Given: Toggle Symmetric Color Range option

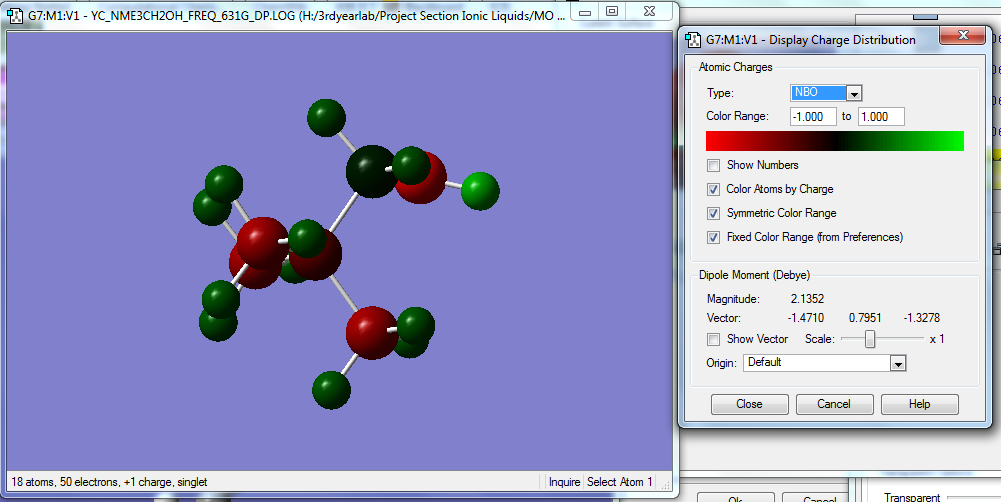Looking at the screenshot, I should coord(713,213).
